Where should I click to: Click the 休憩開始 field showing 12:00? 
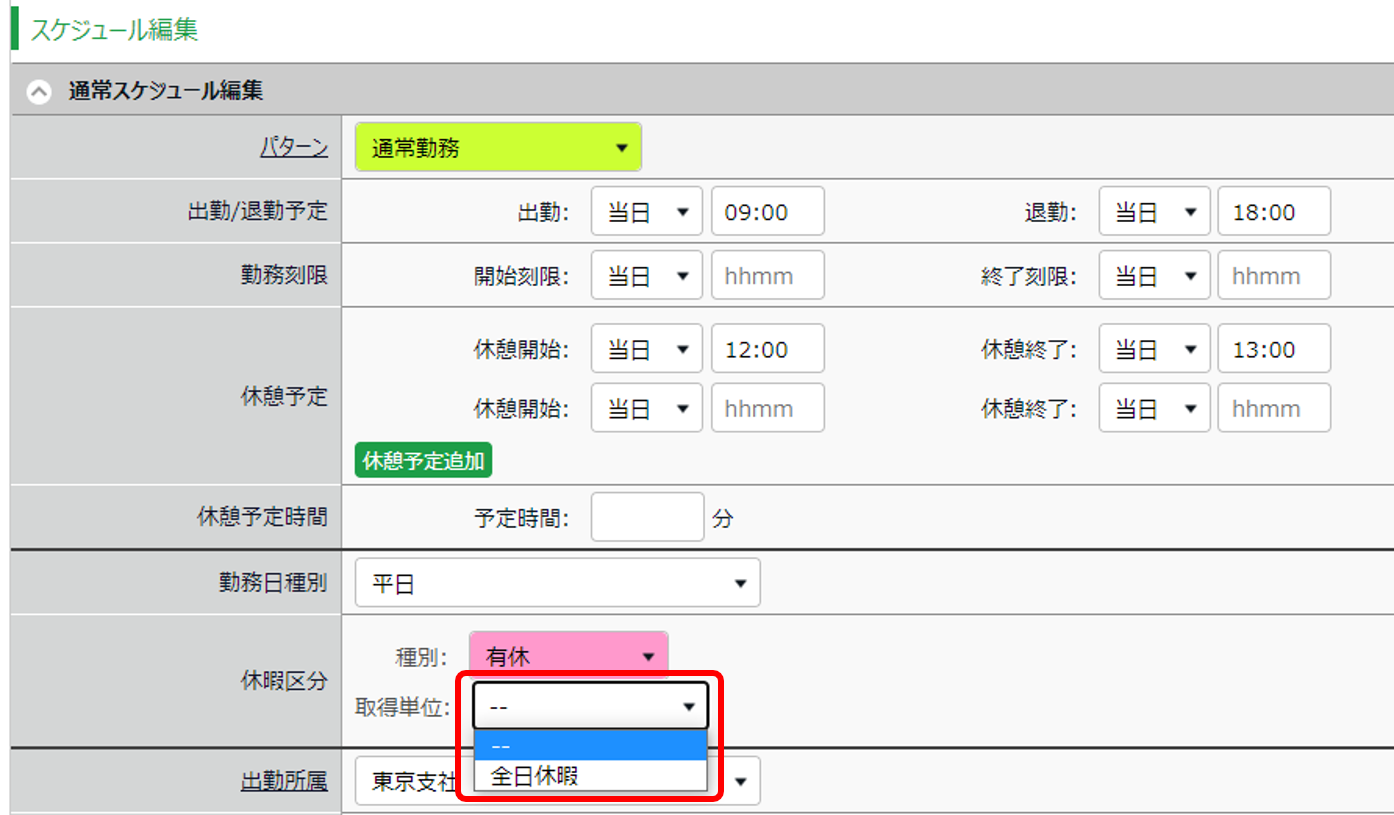coord(767,349)
